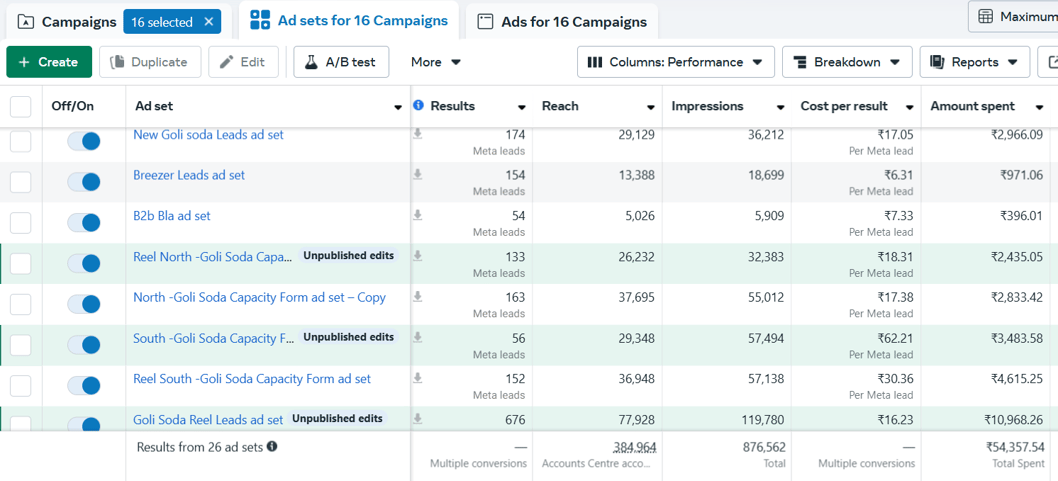Toggle off South Goli Soda Capacity ad set
Screen dimensions: 1058x481
[84, 345]
